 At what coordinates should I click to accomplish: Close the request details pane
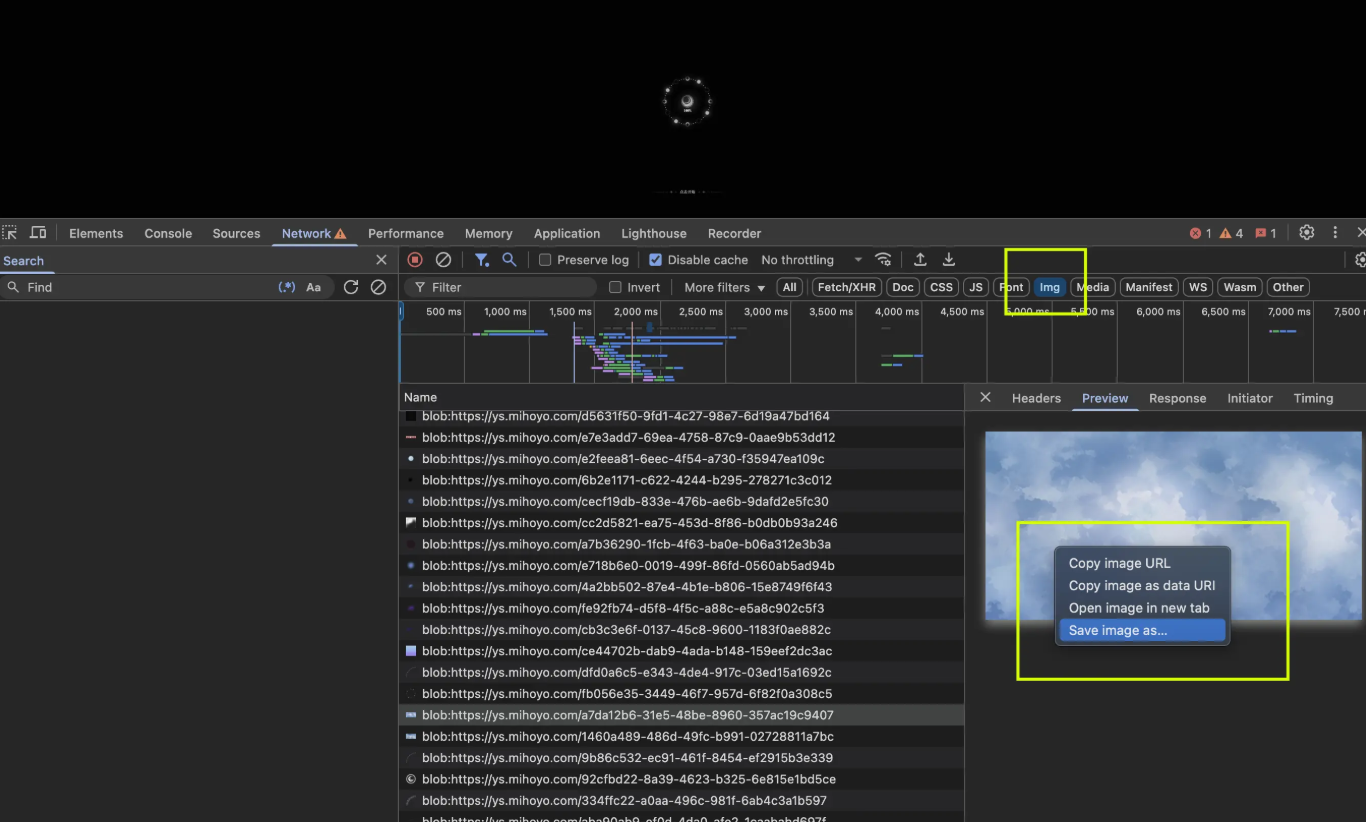click(985, 397)
